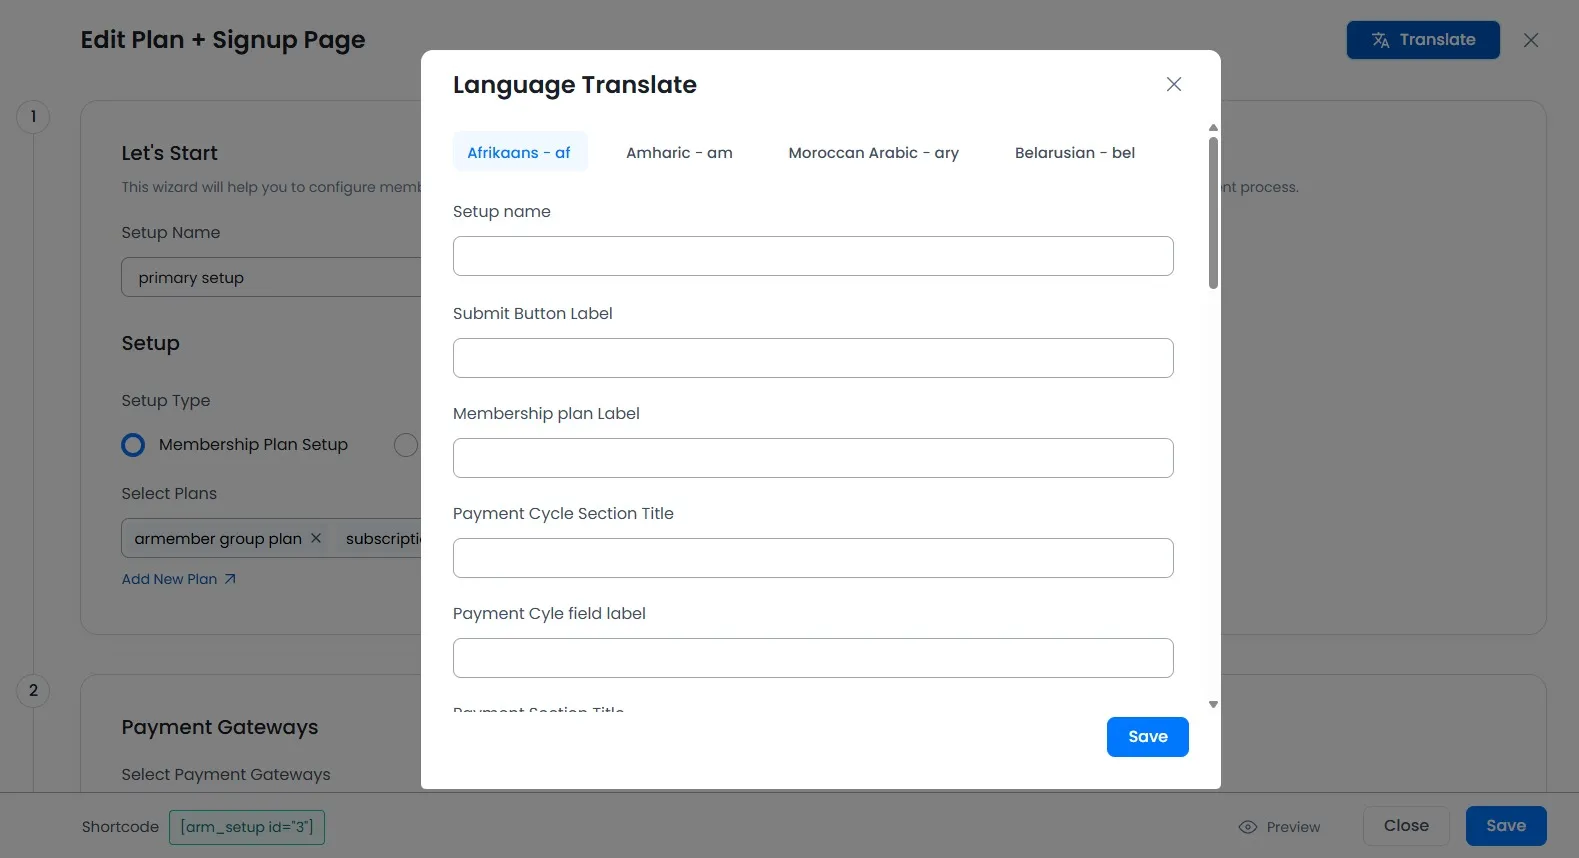
Task: Focus the Setup name translation field
Action: 813,256
